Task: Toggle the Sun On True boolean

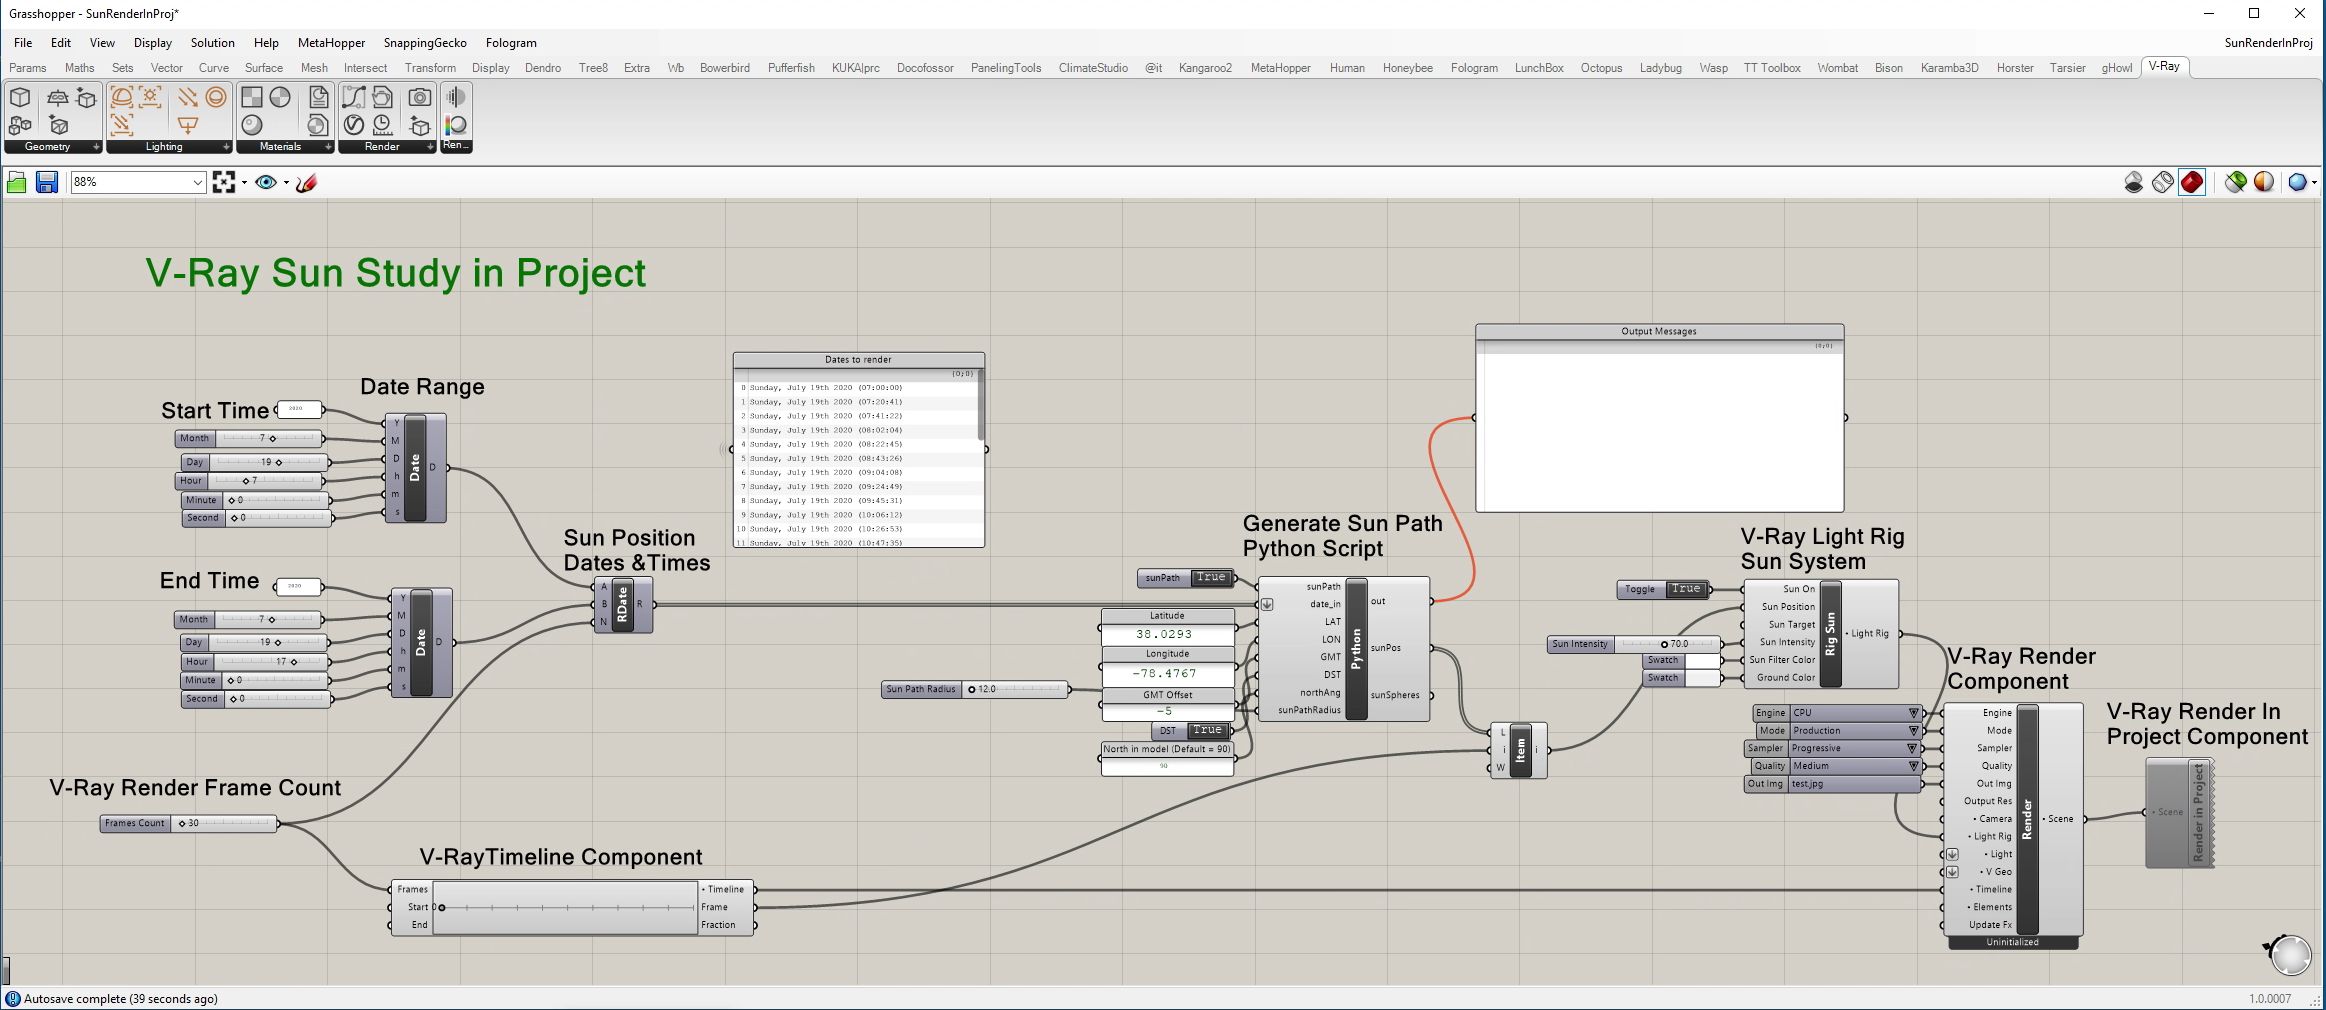Action: [x=1686, y=589]
